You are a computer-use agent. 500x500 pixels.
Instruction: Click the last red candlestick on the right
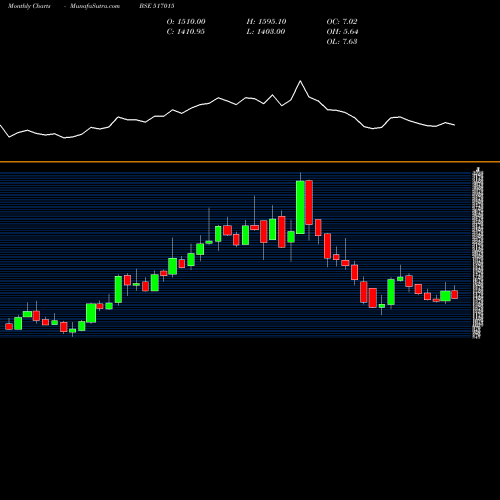[454, 294]
